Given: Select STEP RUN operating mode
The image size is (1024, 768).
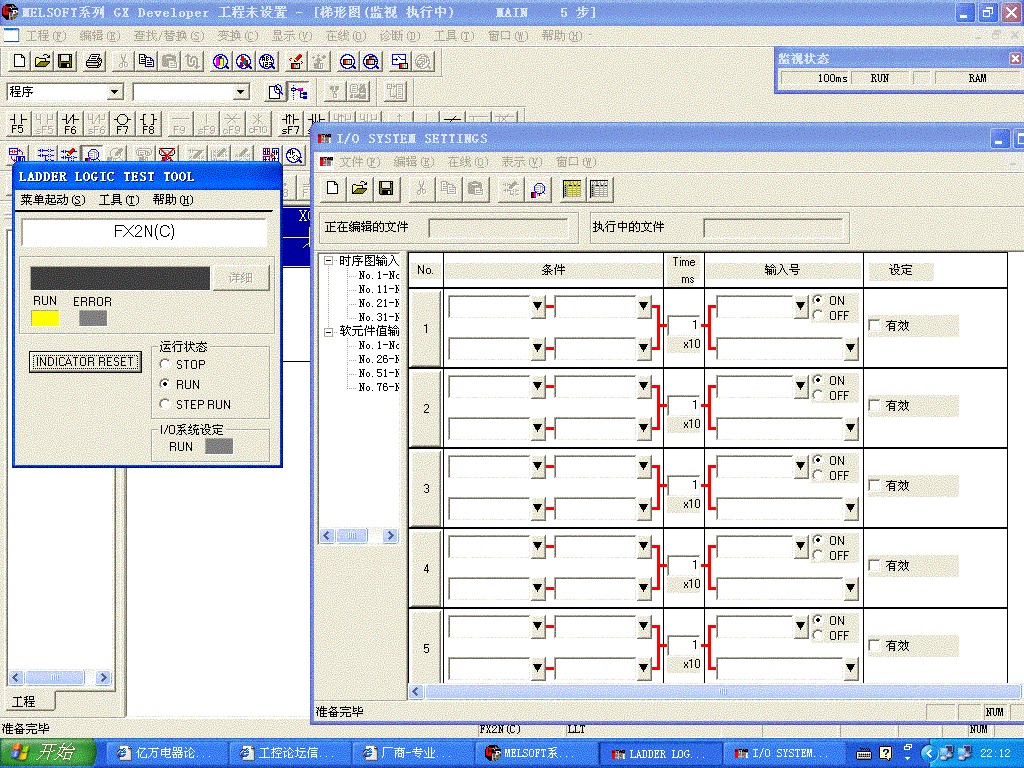Looking at the screenshot, I should (x=165, y=404).
